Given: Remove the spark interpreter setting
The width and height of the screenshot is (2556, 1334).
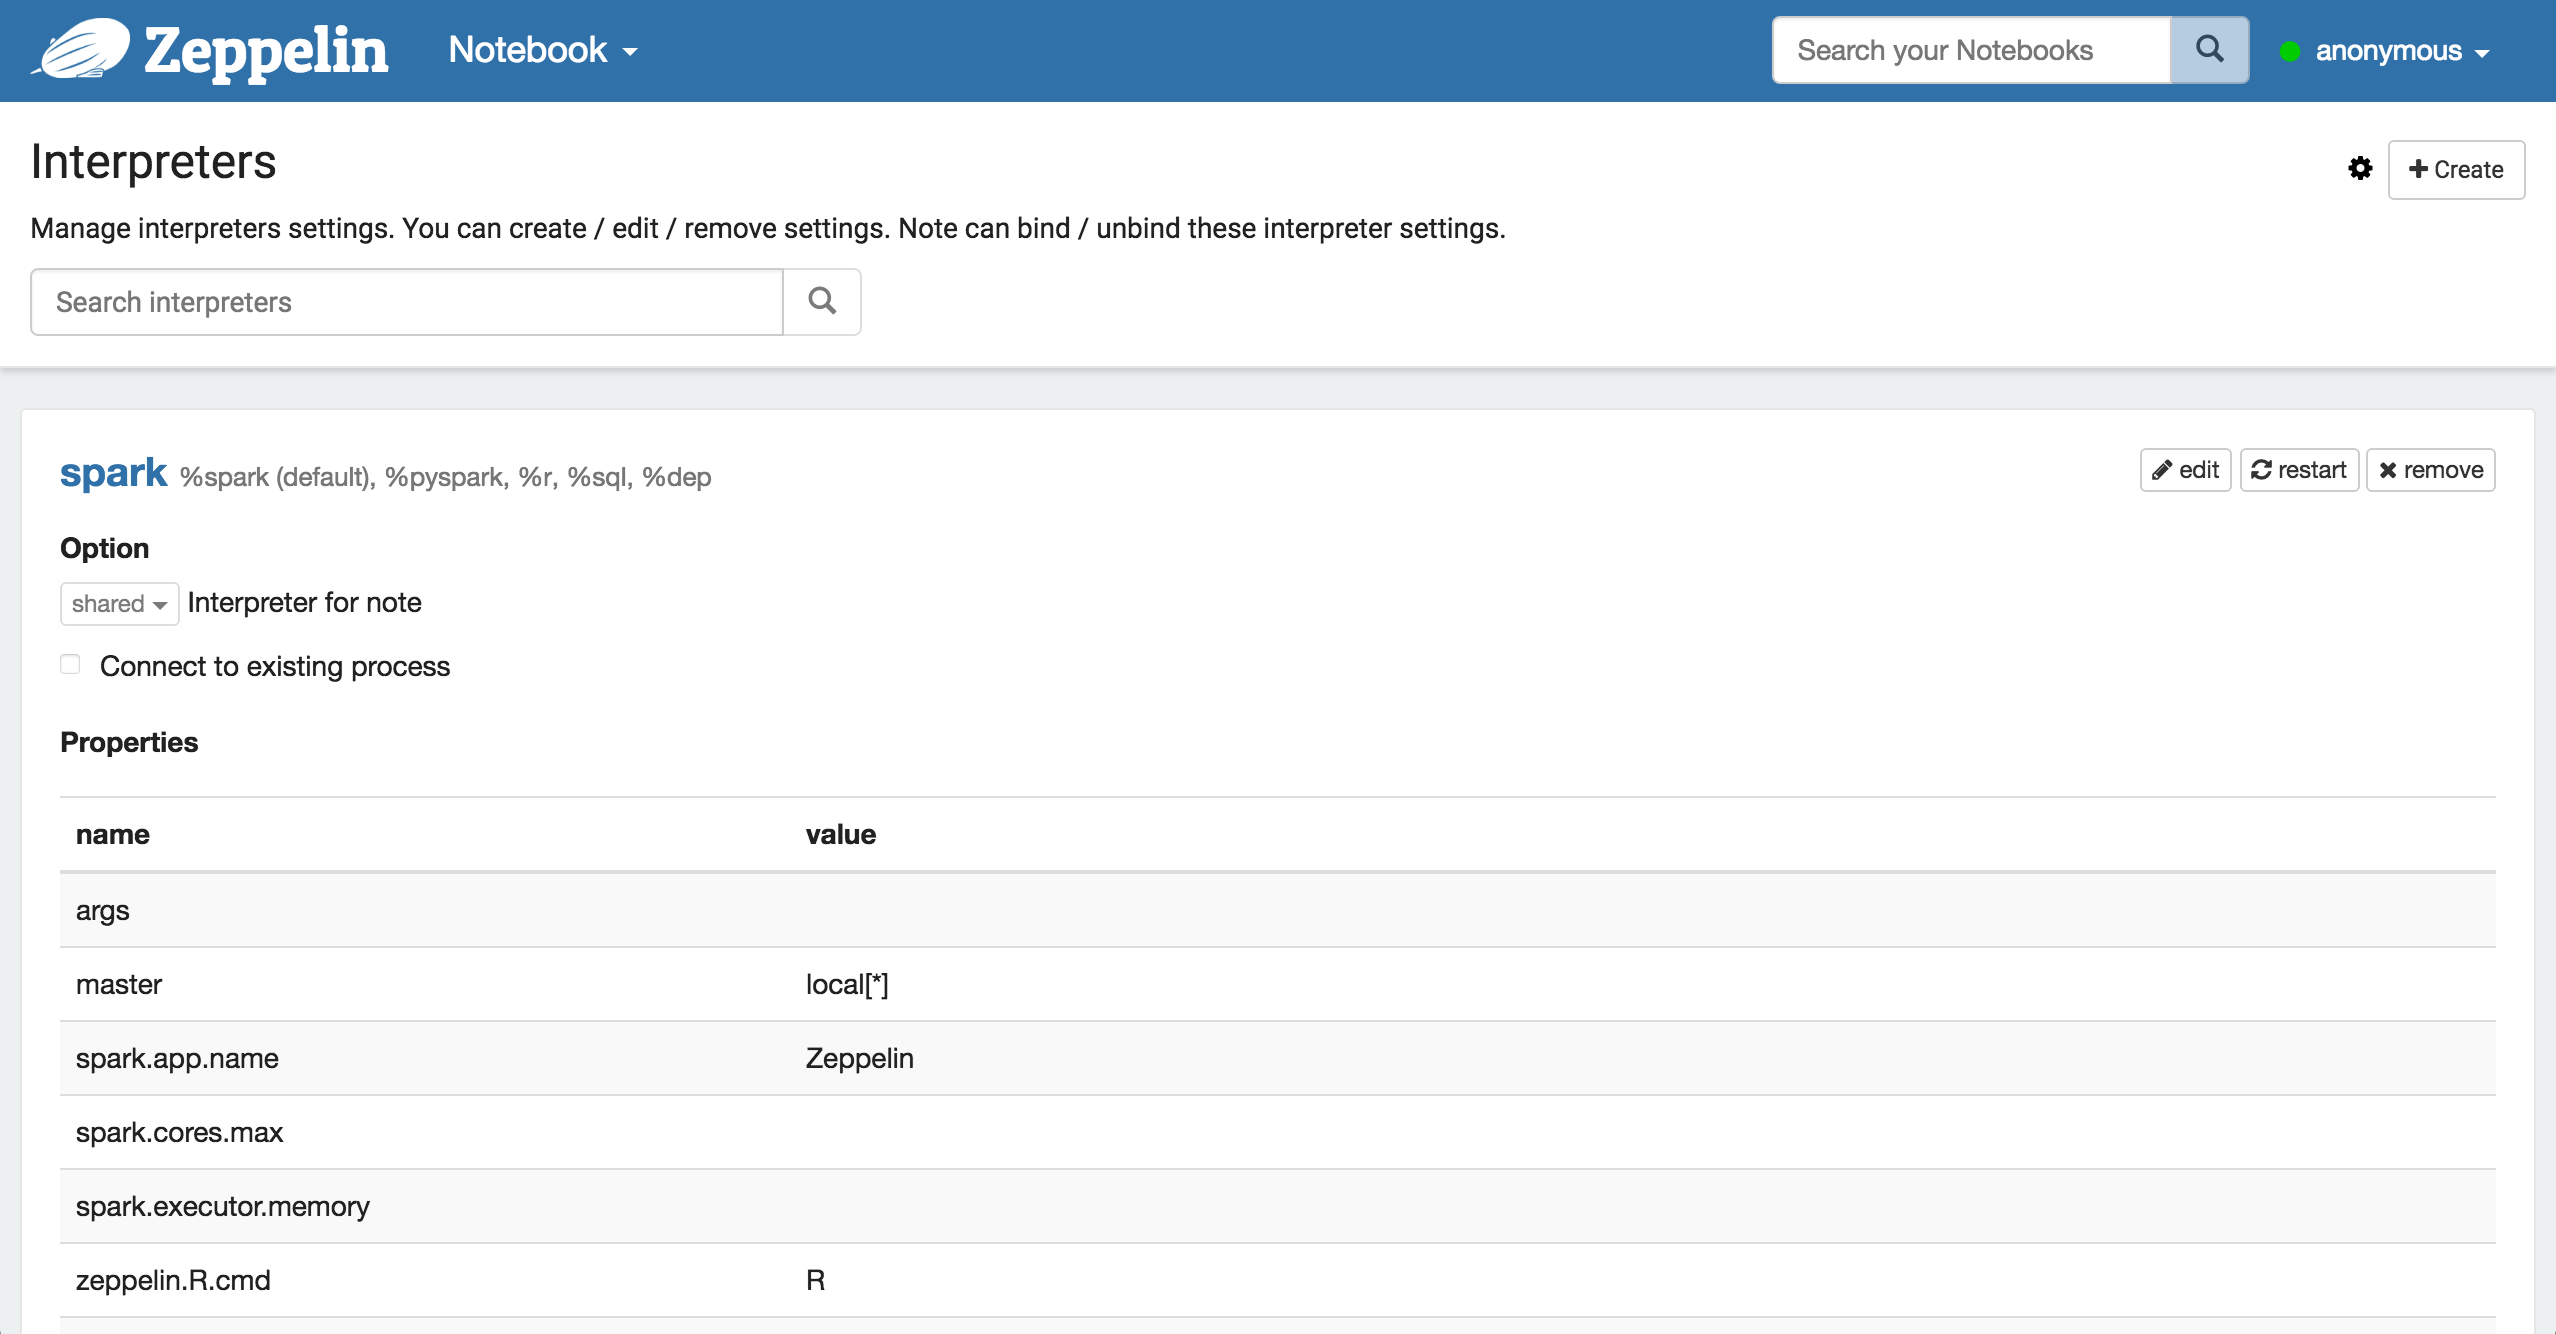Looking at the screenshot, I should (x=2430, y=470).
